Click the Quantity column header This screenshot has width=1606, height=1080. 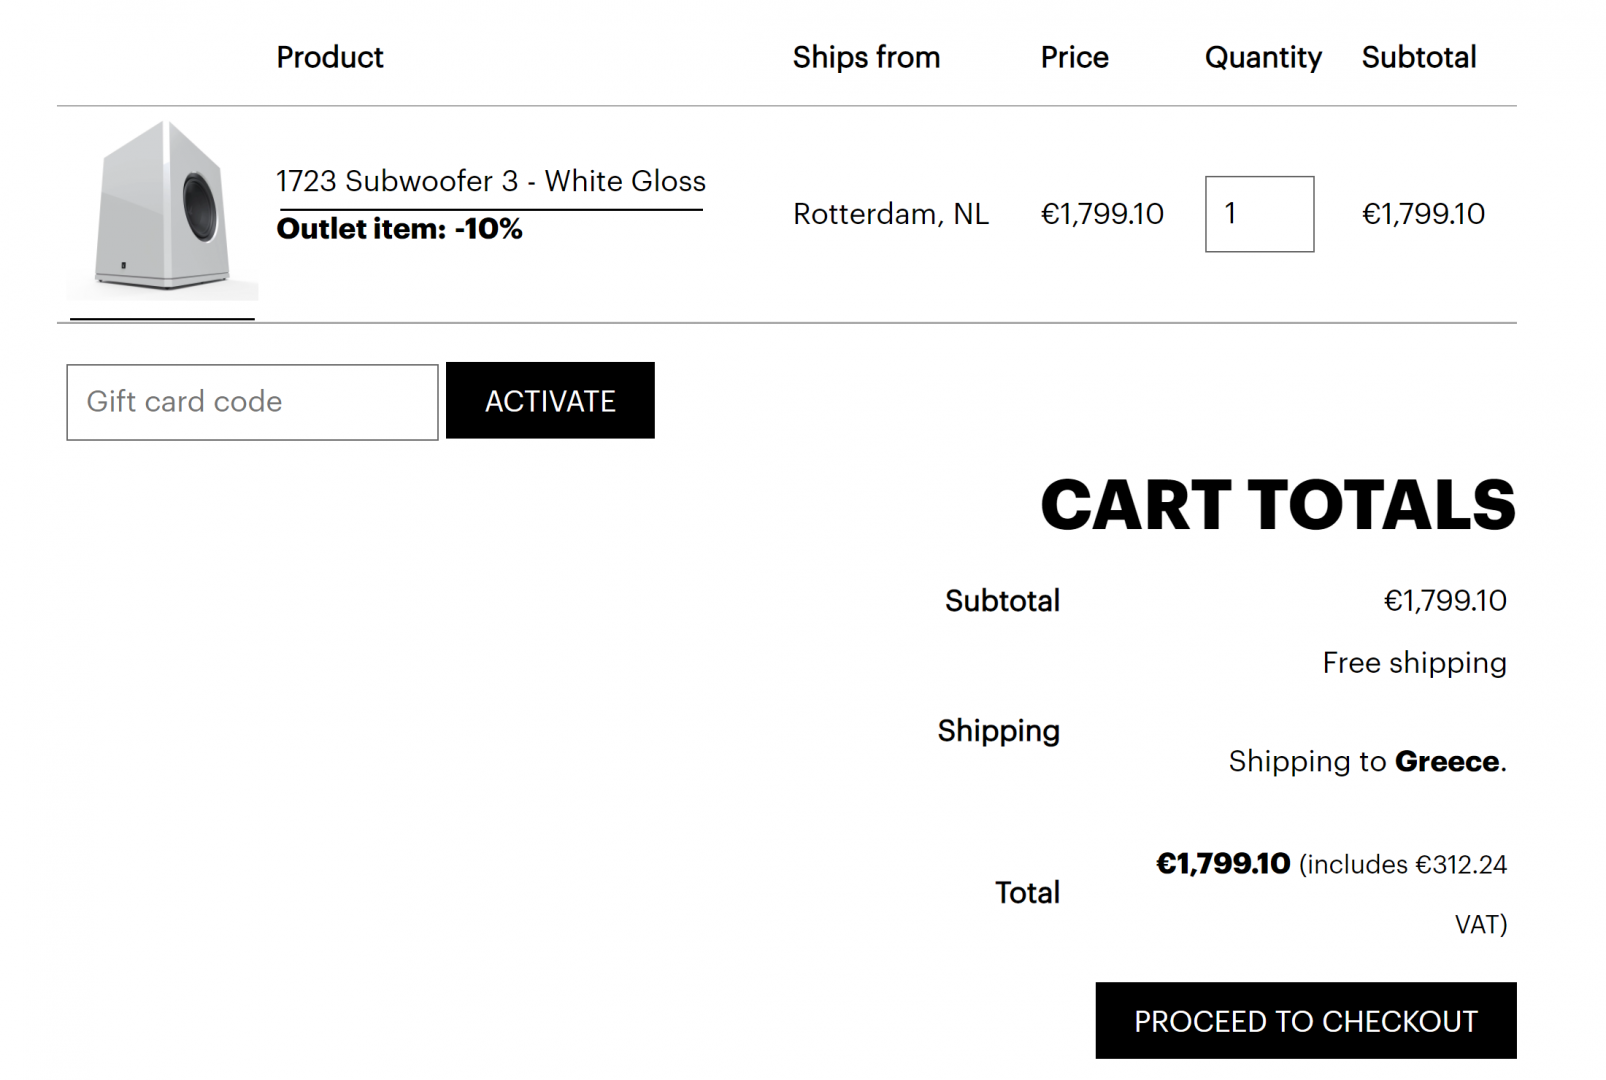click(x=1262, y=57)
